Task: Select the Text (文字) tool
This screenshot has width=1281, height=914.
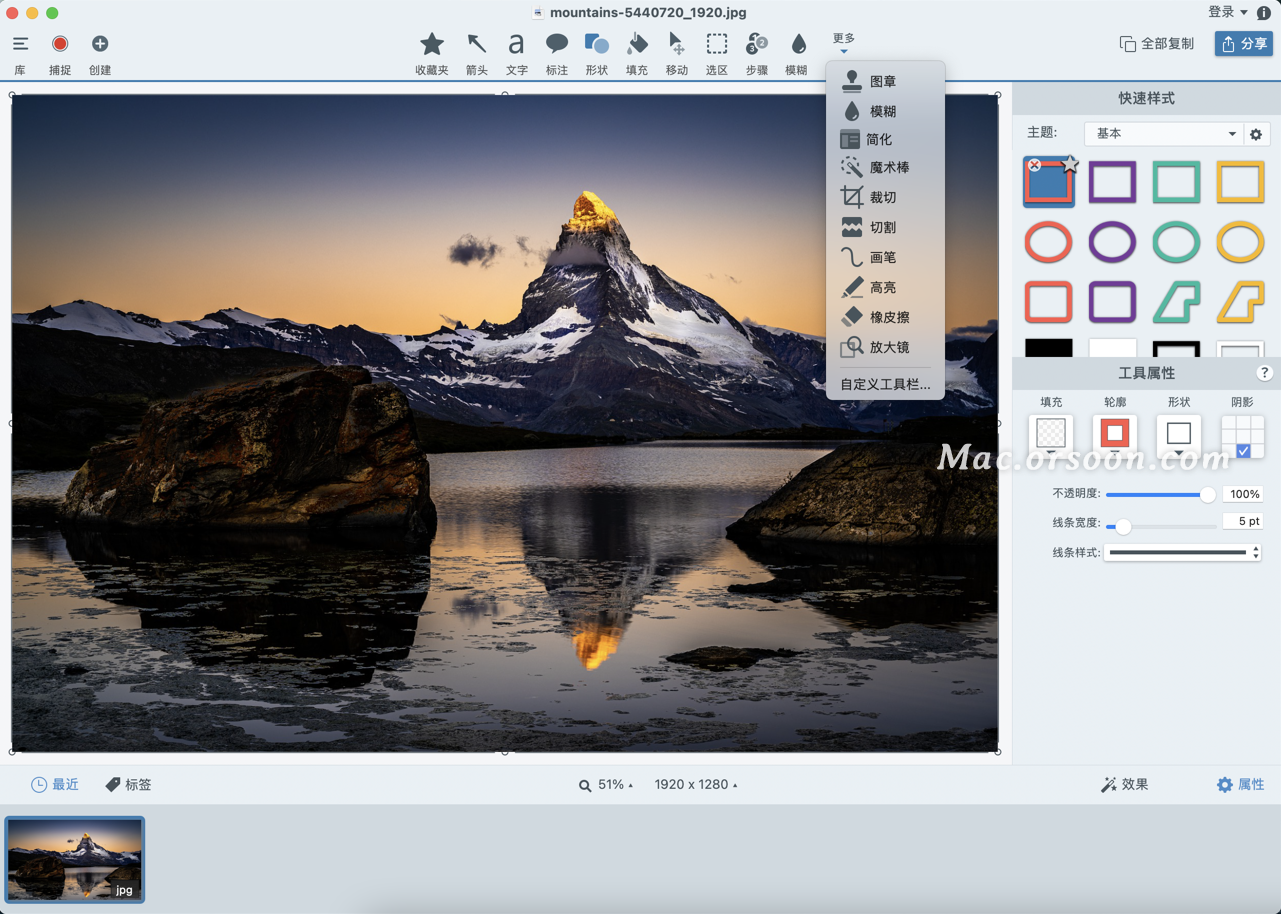Action: (516, 44)
